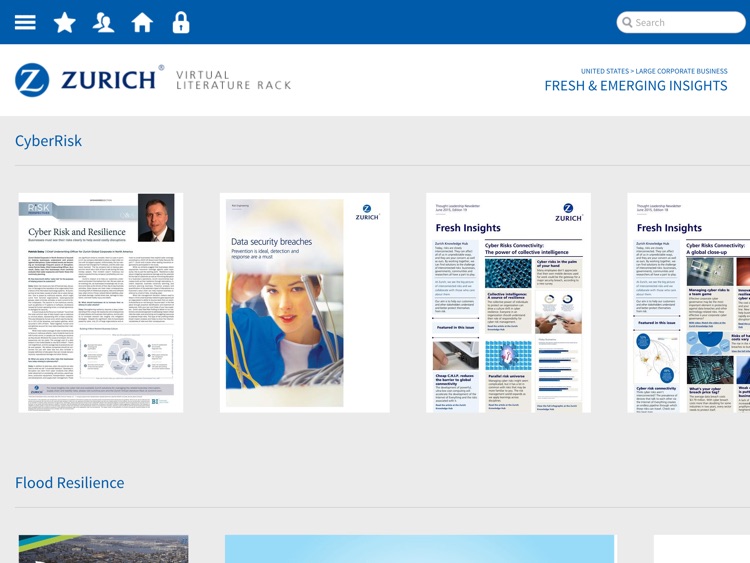Open the blue sky flood document thumbnail
Screen dimensions: 750x563
[x=419, y=549]
